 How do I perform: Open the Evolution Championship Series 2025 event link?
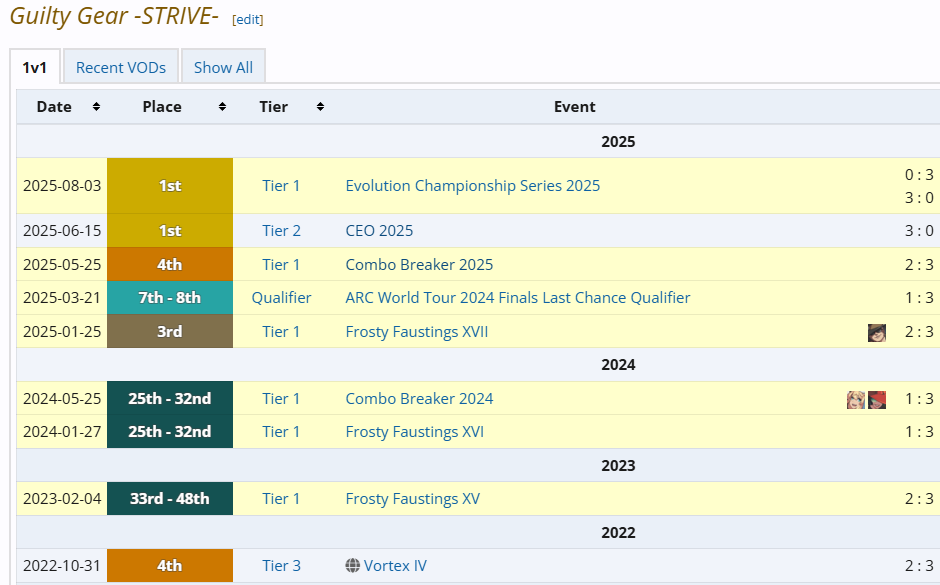pyautogui.click(x=472, y=186)
